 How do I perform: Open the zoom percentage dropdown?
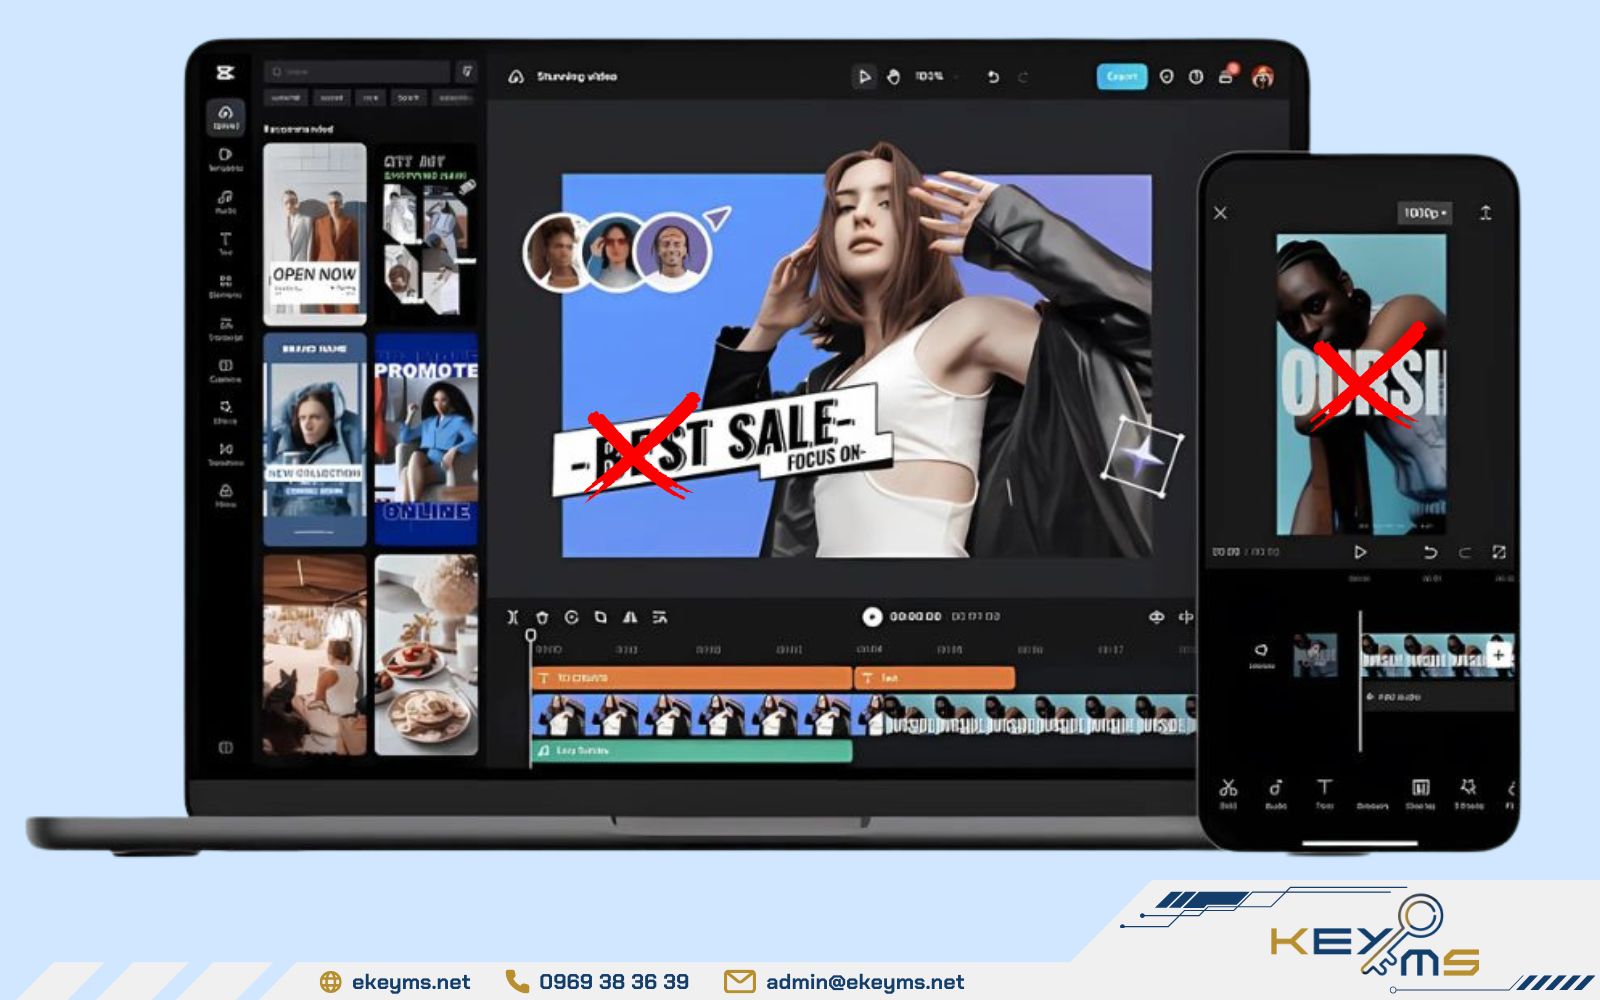coord(935,77)
